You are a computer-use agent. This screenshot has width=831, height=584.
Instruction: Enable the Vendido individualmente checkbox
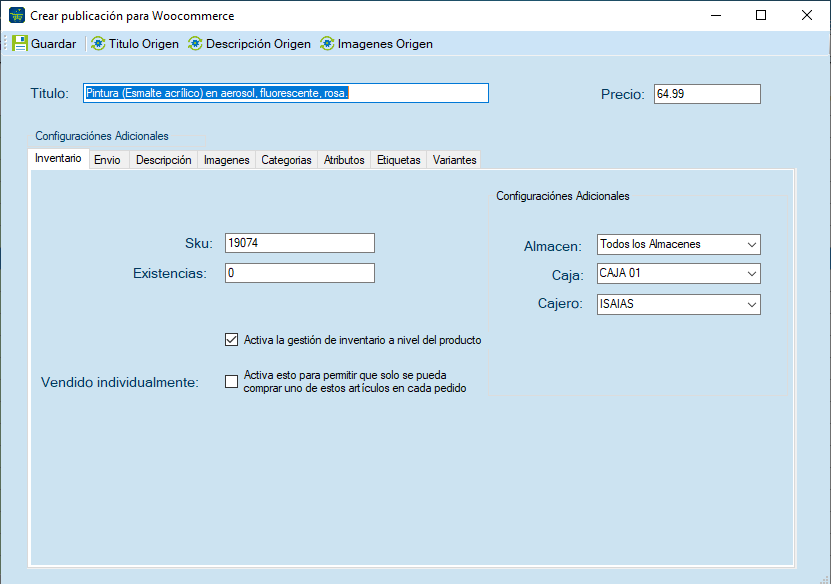click(232, 382)
